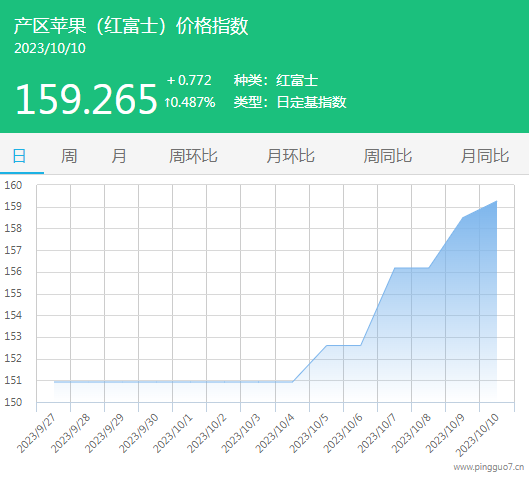The height and width of the screenshot is (477, 529).
Task: Click the www.pingguo7.cn watermark link
Action: [x=489, y=467]
